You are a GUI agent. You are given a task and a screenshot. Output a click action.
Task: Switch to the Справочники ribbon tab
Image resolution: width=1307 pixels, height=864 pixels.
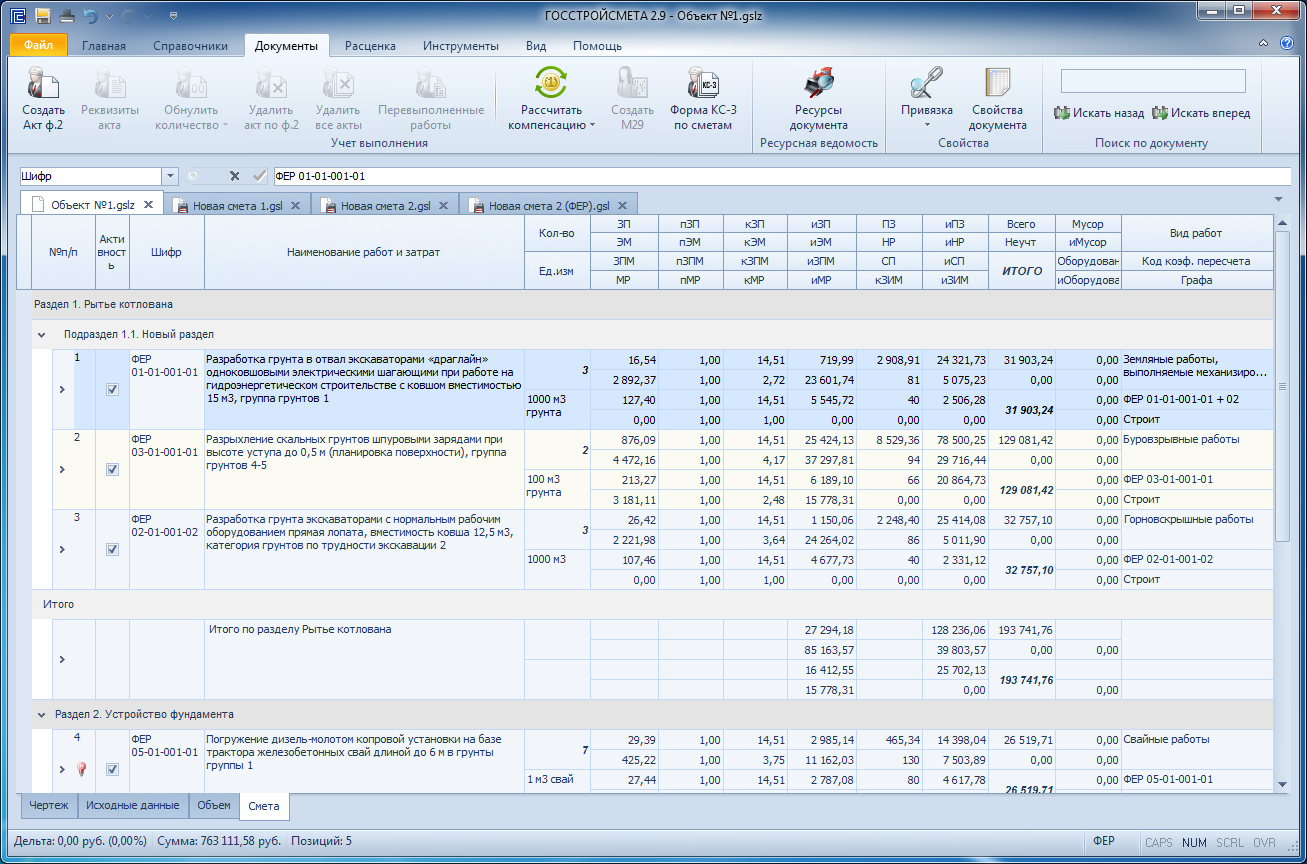click(190, 46)
